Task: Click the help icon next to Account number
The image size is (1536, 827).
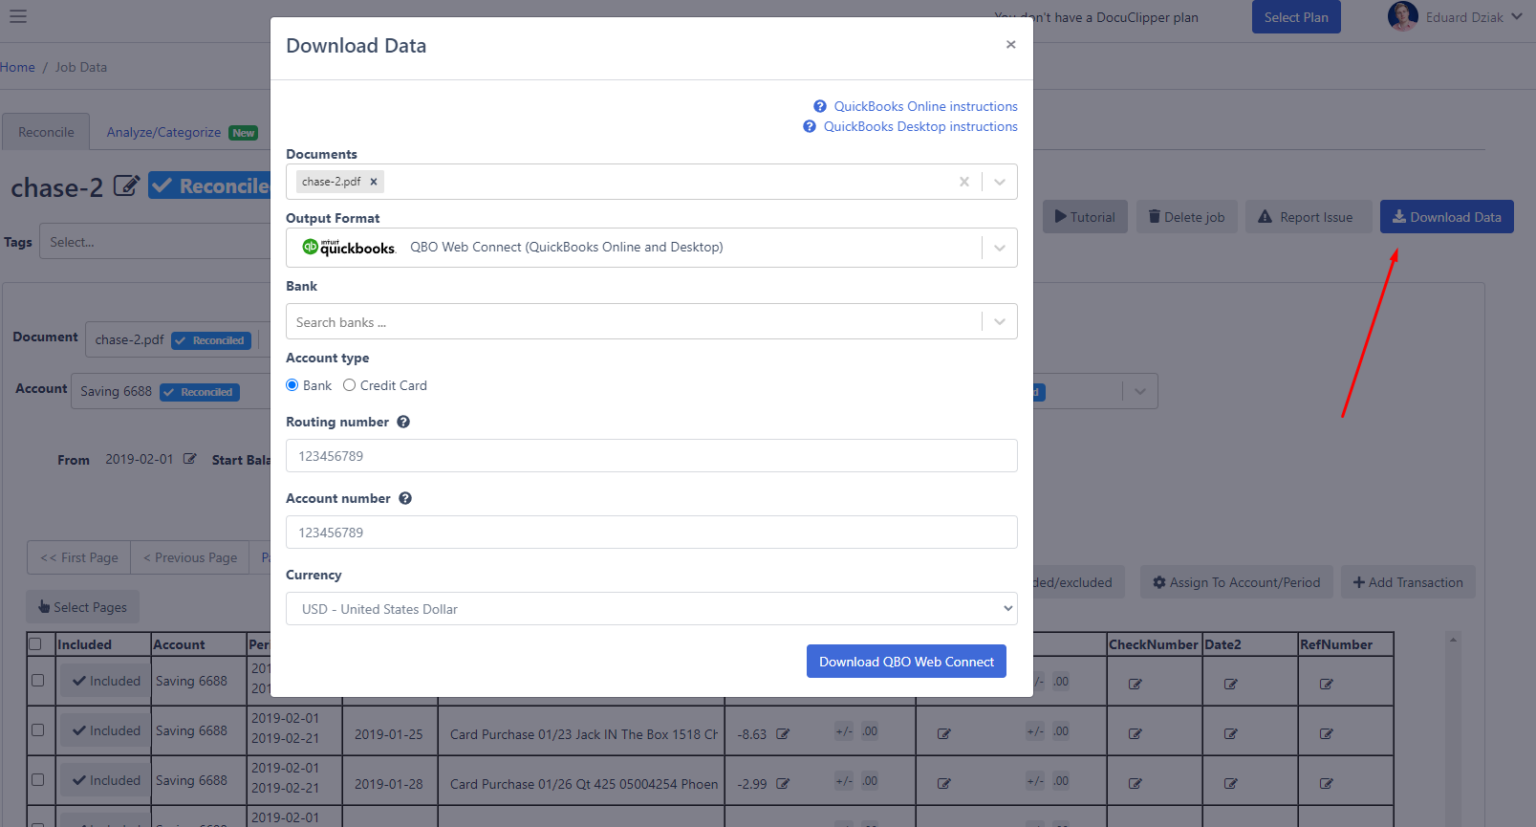Action: click(405, 498)
